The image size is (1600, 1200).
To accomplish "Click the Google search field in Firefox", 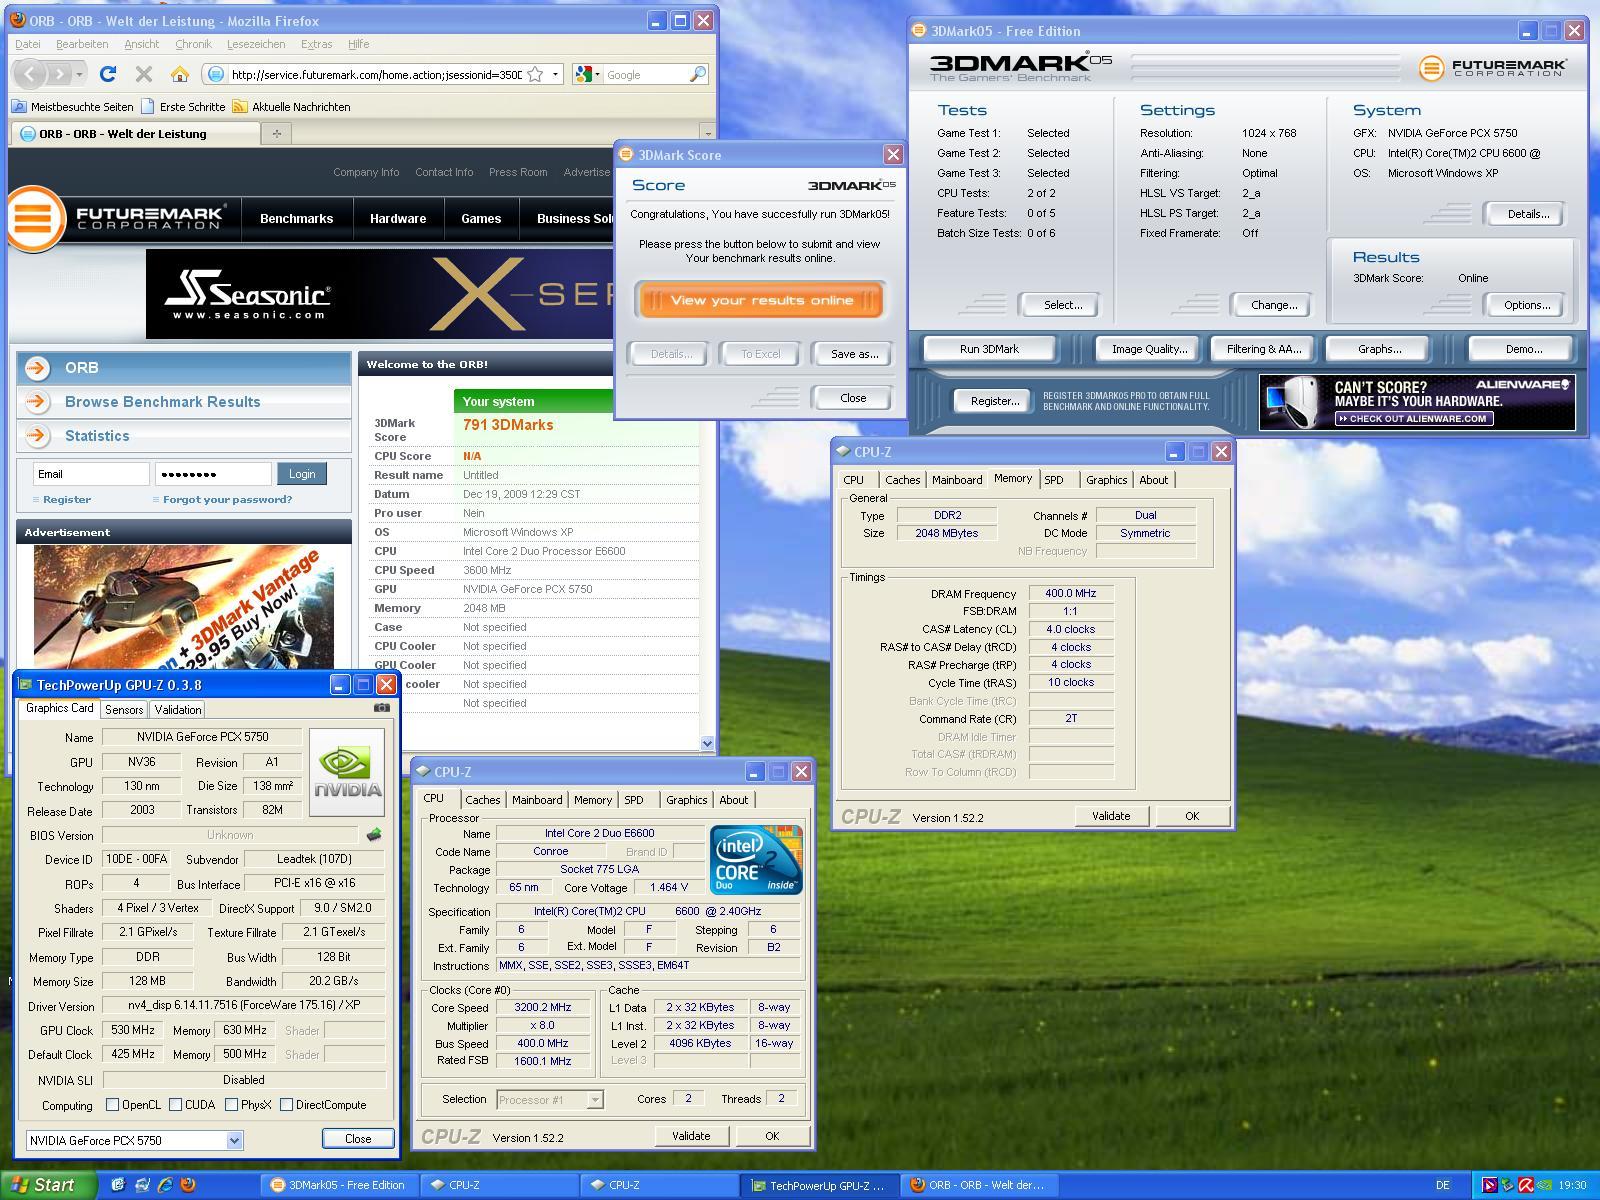I will 645,74.
